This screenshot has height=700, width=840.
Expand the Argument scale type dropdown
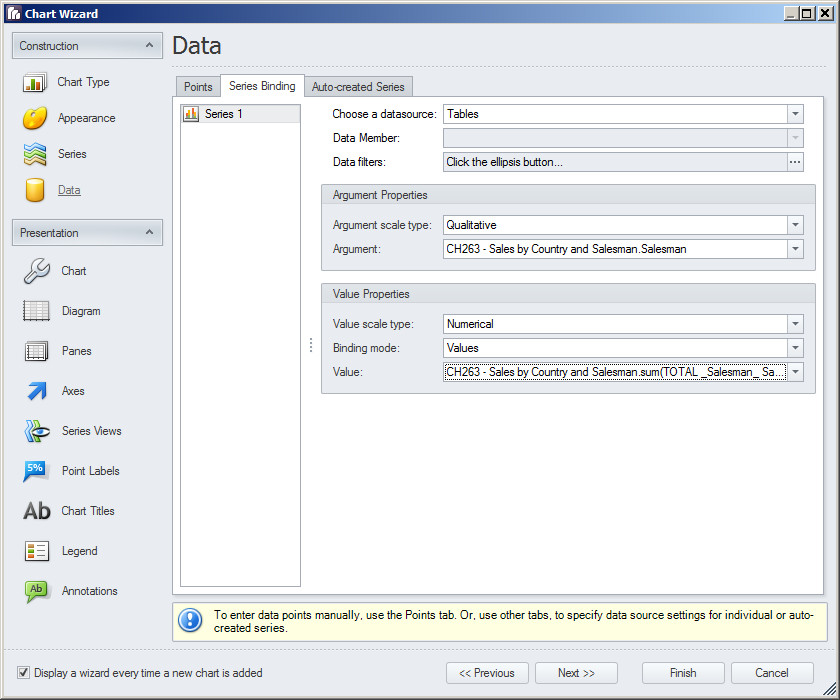click(795, 225)
